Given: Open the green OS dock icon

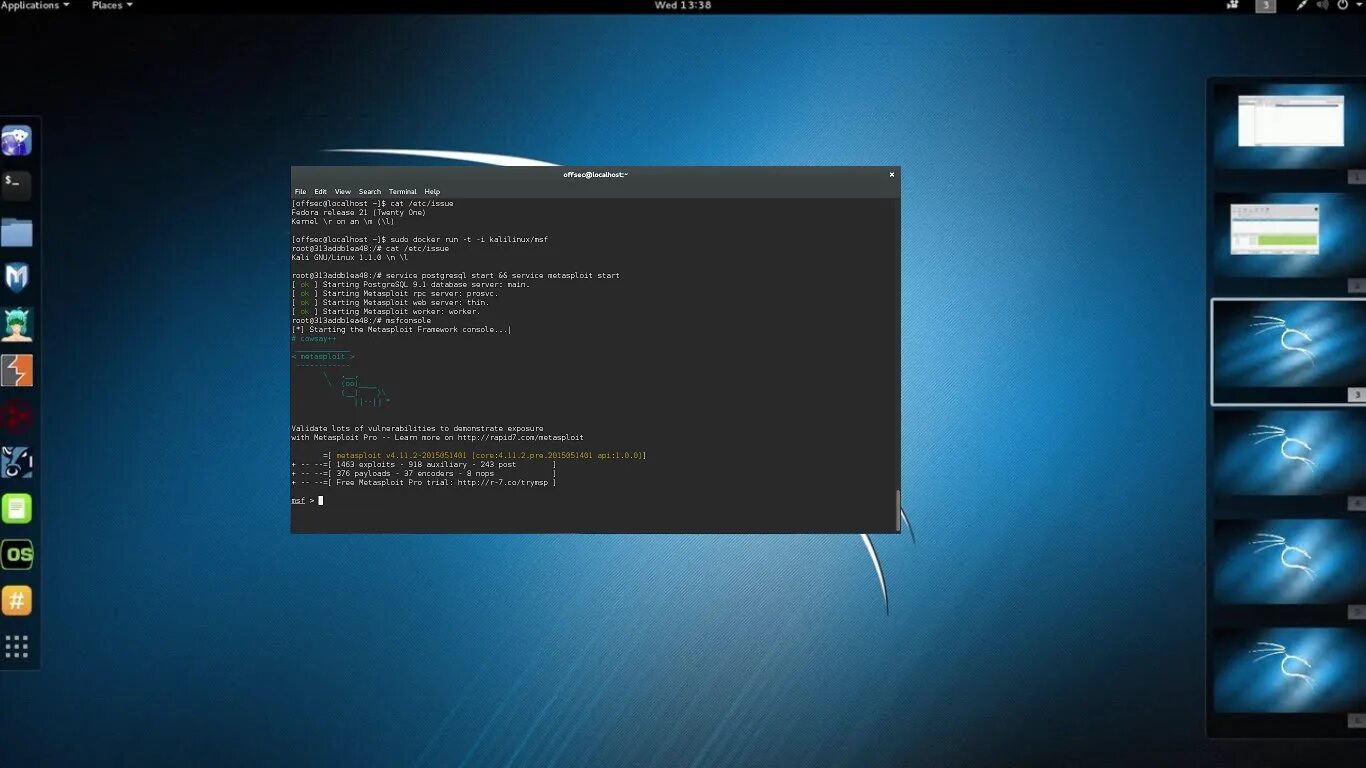Looking at the screenshot, I should pyautogui.click(x=17, y=554).
